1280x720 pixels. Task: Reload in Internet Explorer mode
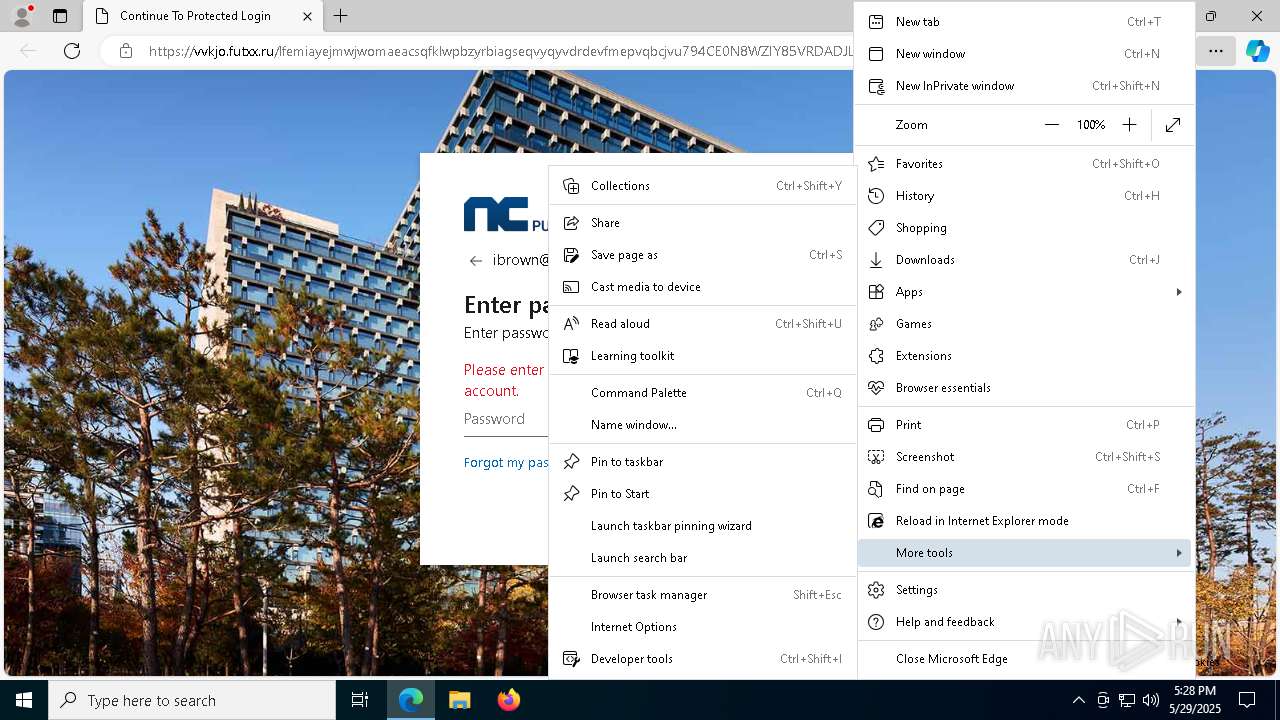1026,521
